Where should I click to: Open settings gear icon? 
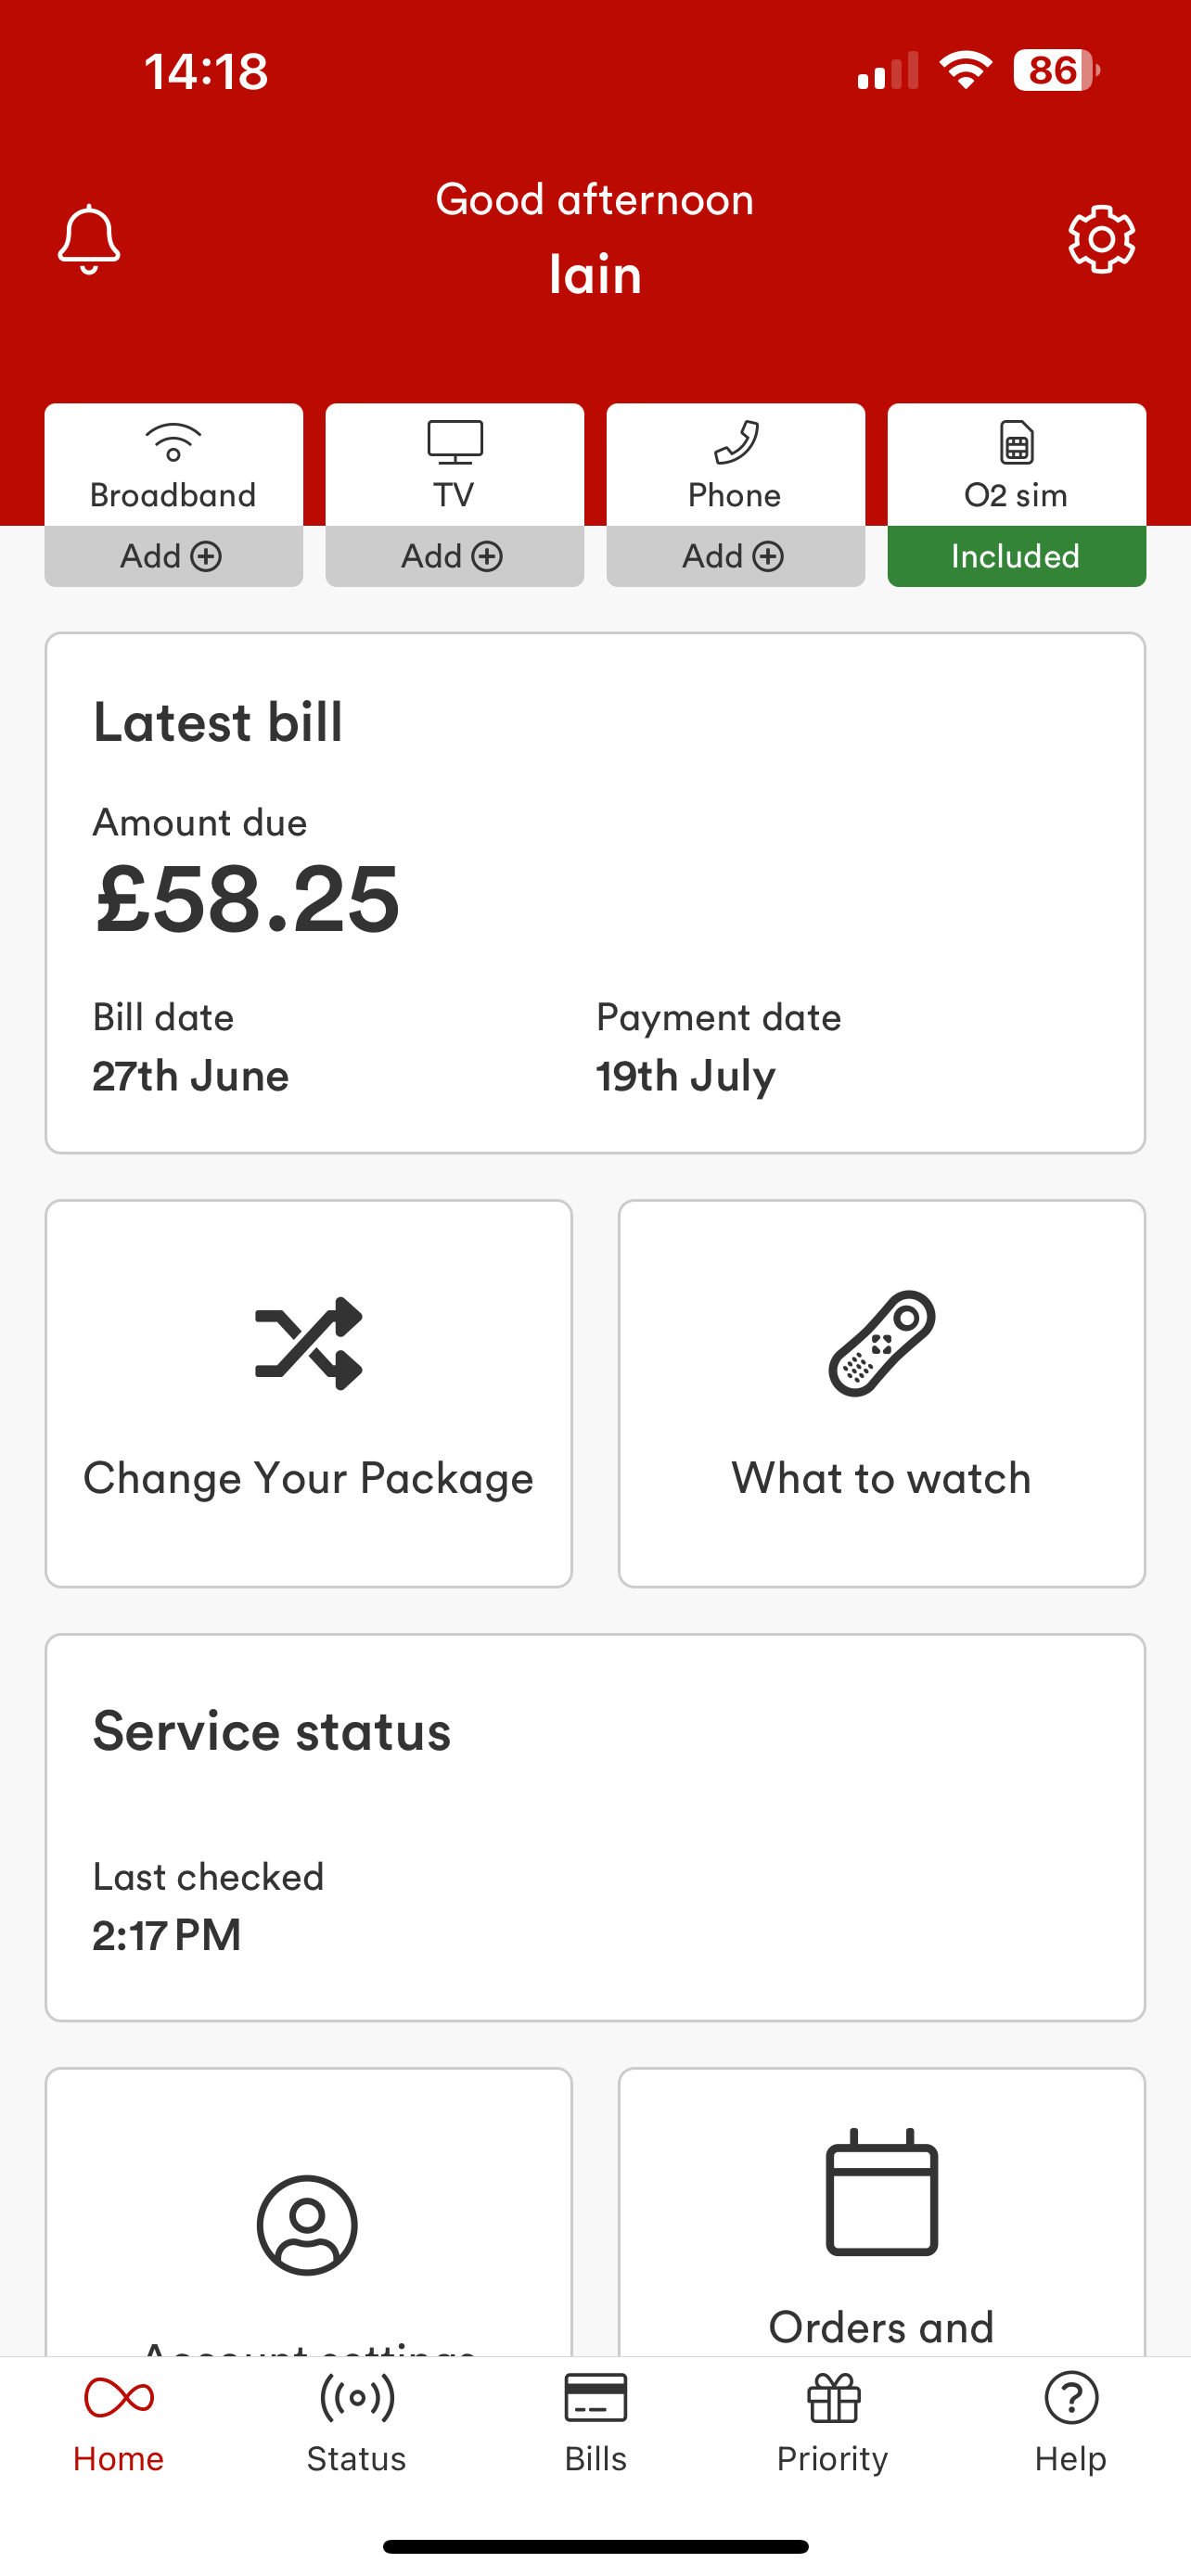click(x=1101, y=239)
